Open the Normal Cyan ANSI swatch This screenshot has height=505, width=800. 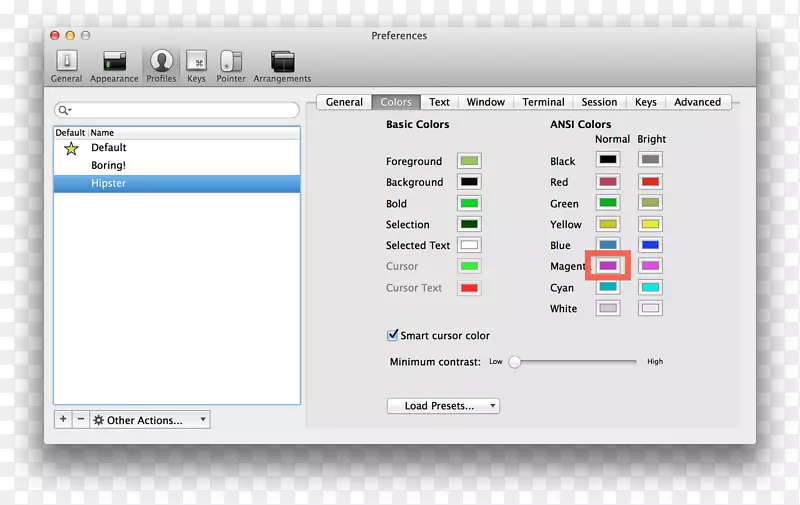[x=608, y=287]
